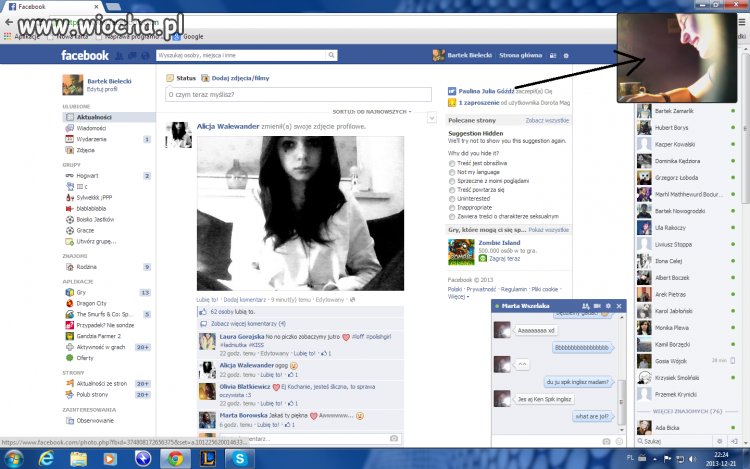Viewport: 750px width, 469px height.
Task: Expand 'Więcej znajomych (76)' chat section
Action: pos(687,411)
